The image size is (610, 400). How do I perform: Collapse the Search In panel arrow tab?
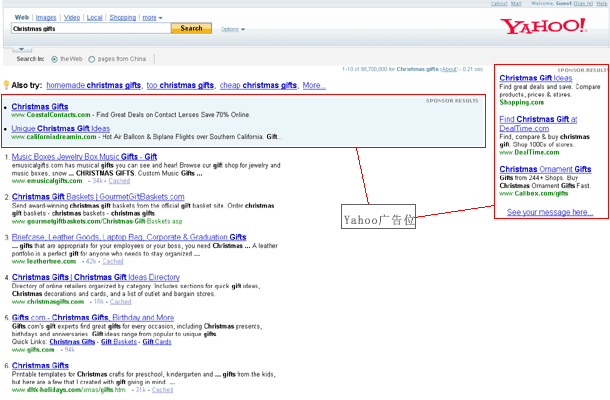(x=24, y=47)
